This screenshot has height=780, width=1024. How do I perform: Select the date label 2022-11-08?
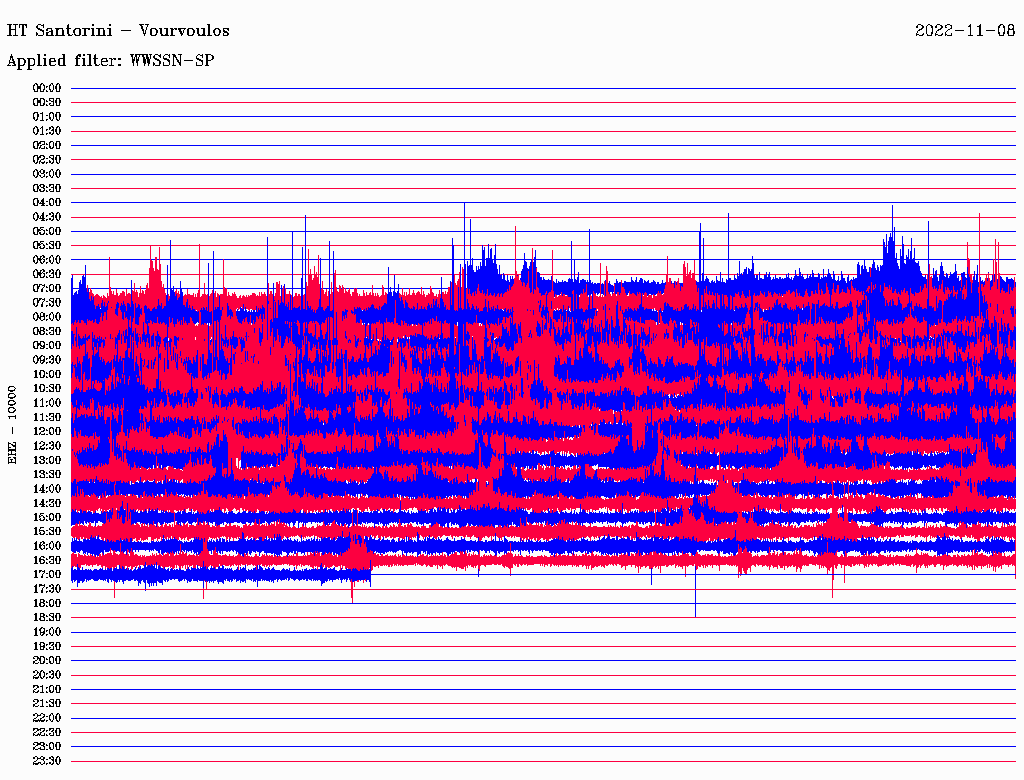(965, 31)
